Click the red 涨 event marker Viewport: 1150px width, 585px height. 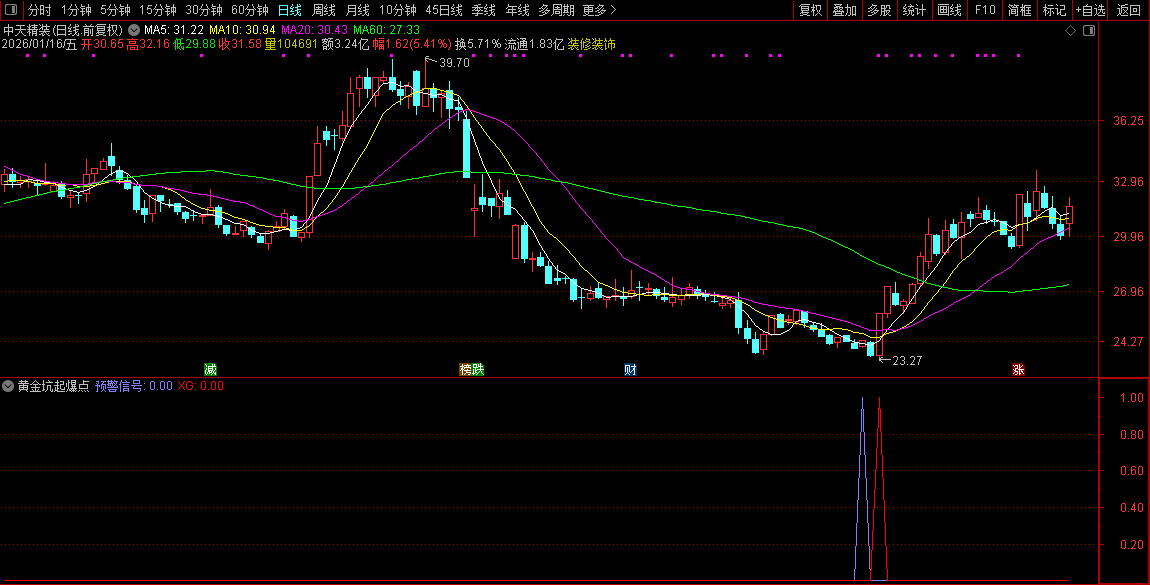click(x=1018, y=369)
